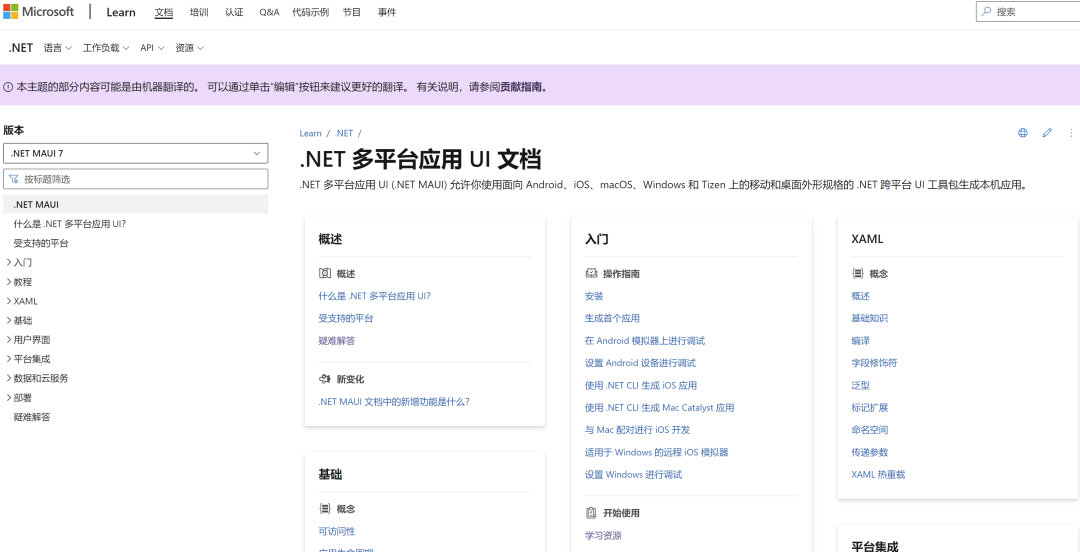The width and height of the screenshot is (1080, 552).
Task: Open 受支持的平台 link in 概述 card
Action: (346, 318)
